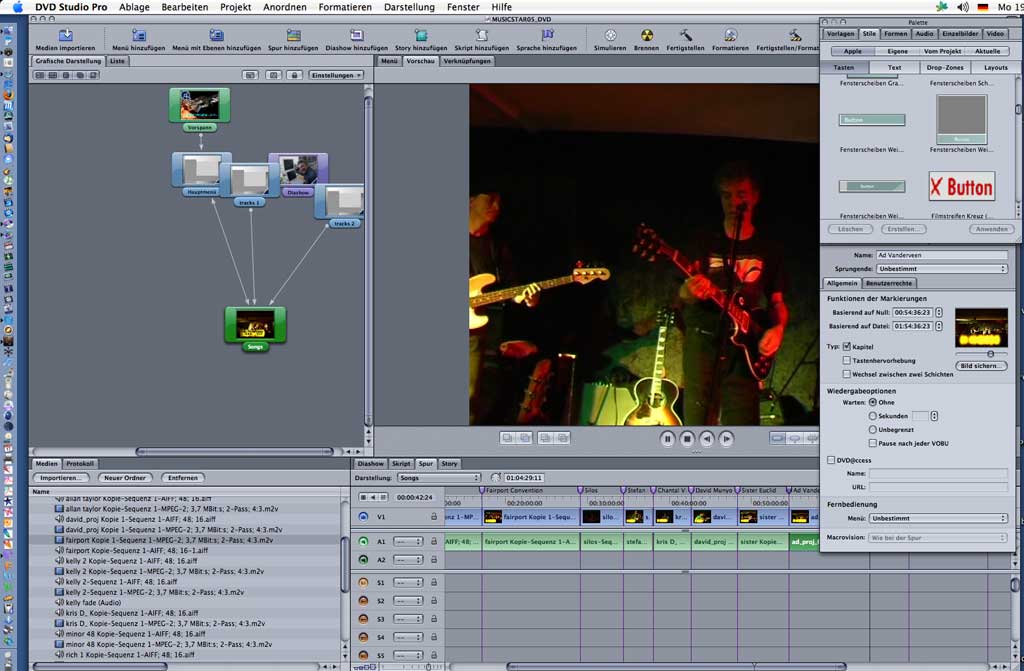Select the Songs track node in graph
1024x671 pixels.
[x=255, y=324]
